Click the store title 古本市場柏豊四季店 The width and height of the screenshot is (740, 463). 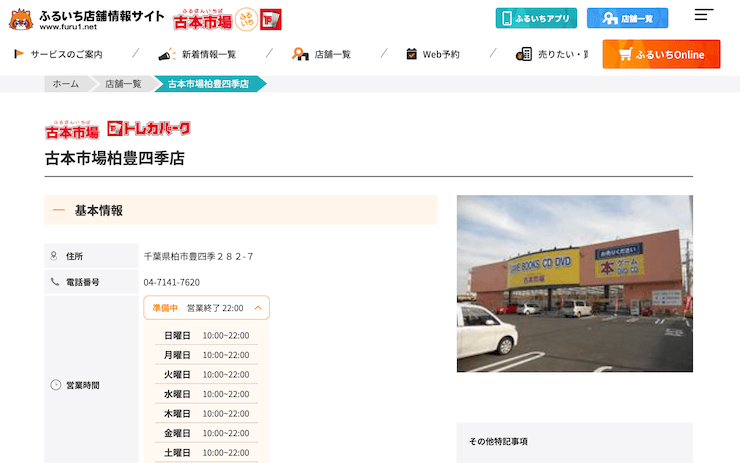coord(115,158)
